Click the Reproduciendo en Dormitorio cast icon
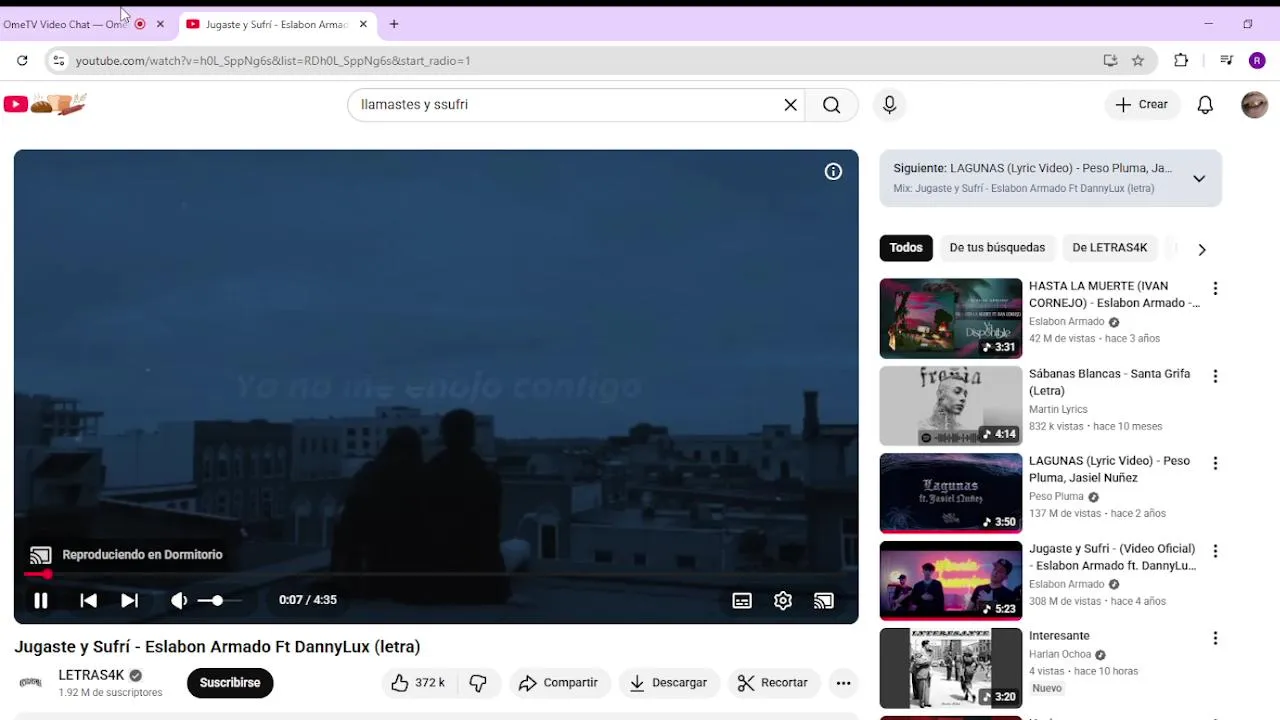1280x720 pixels. point(40,555)
